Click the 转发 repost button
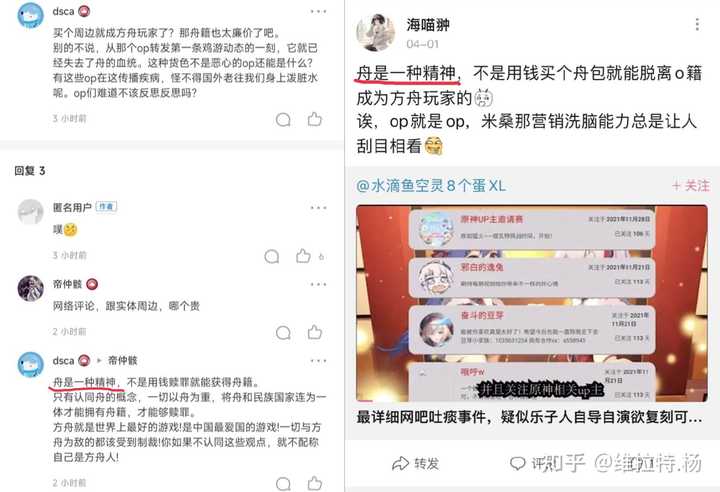This screenshot has height=492, width=720. tap(416, 464)
